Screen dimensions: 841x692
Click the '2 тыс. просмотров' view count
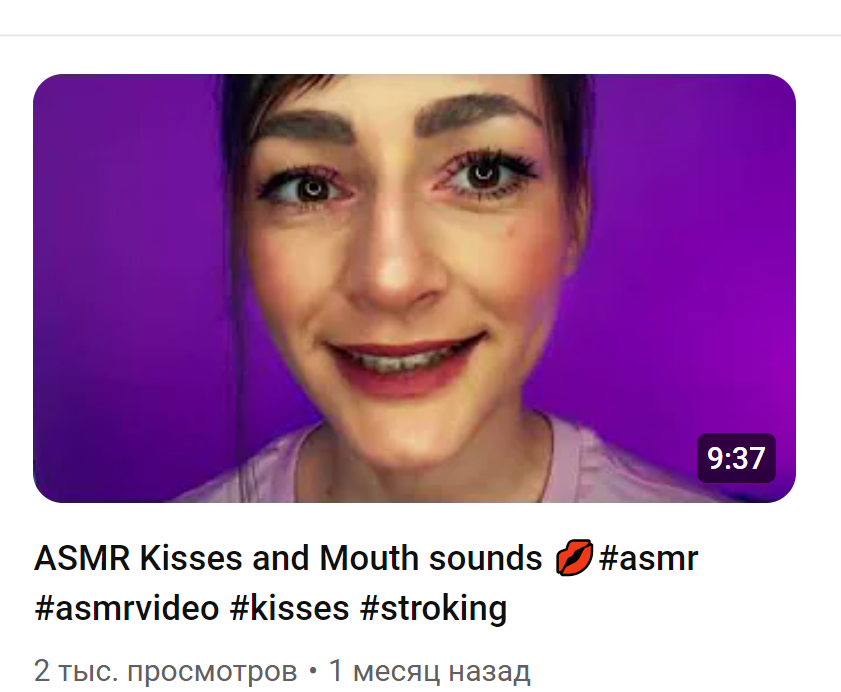(165, 671)
